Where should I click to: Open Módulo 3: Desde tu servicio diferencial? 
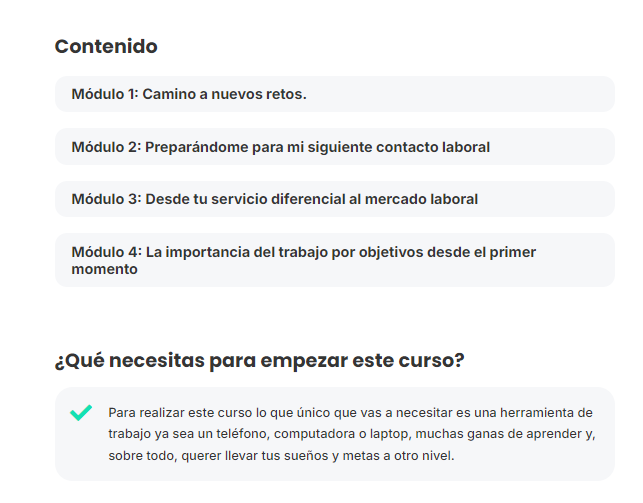tap(335, 199)
